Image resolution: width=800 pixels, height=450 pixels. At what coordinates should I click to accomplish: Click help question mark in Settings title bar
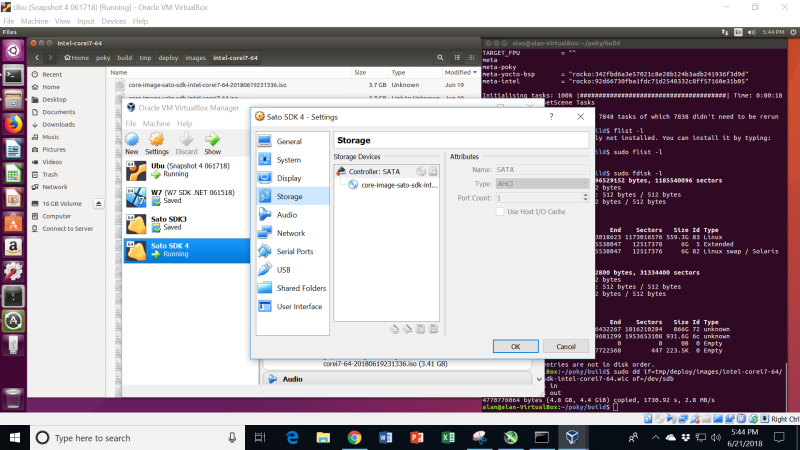click(551, 117)
